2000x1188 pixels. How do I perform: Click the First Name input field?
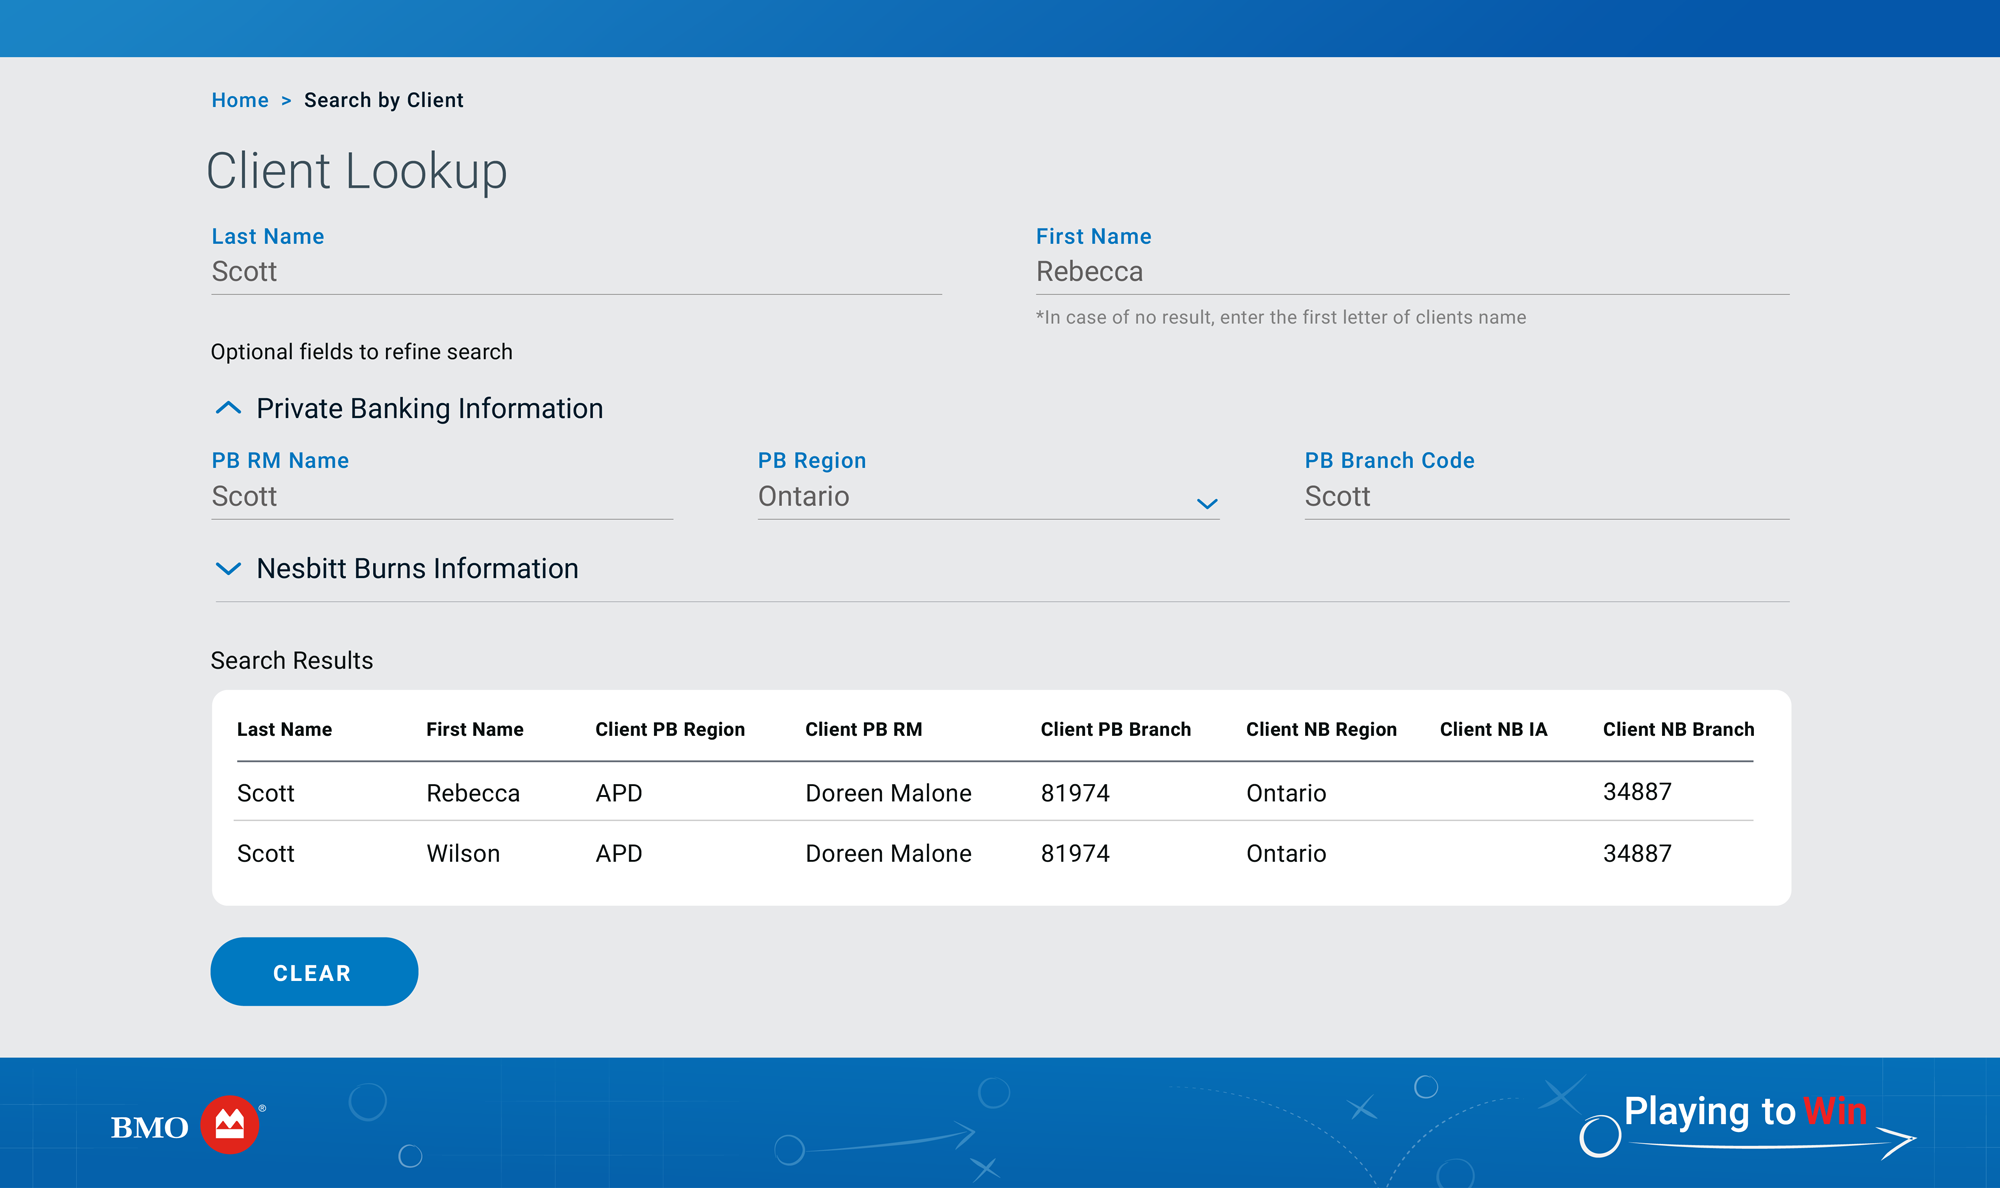pos(1410,272)
